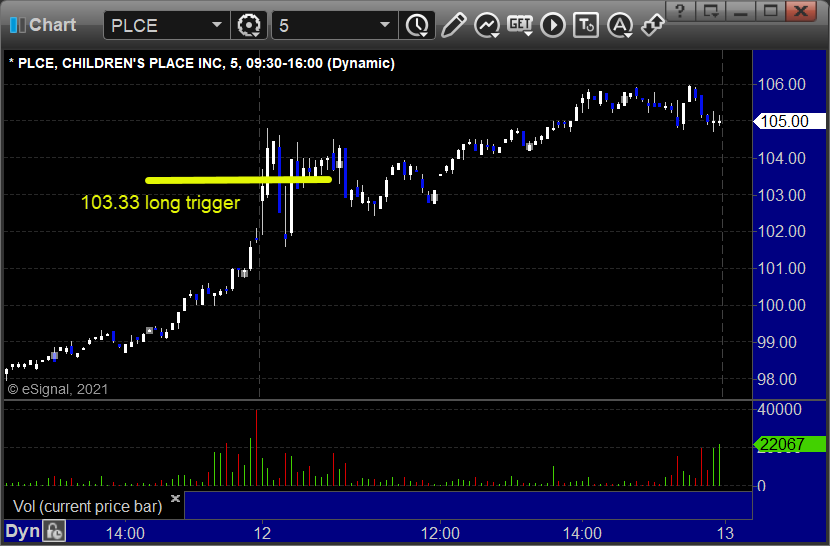The height and width of the screenshot is (546, 830).
Task: Click the 98.00 price axis label
Action: pos(777,379)
